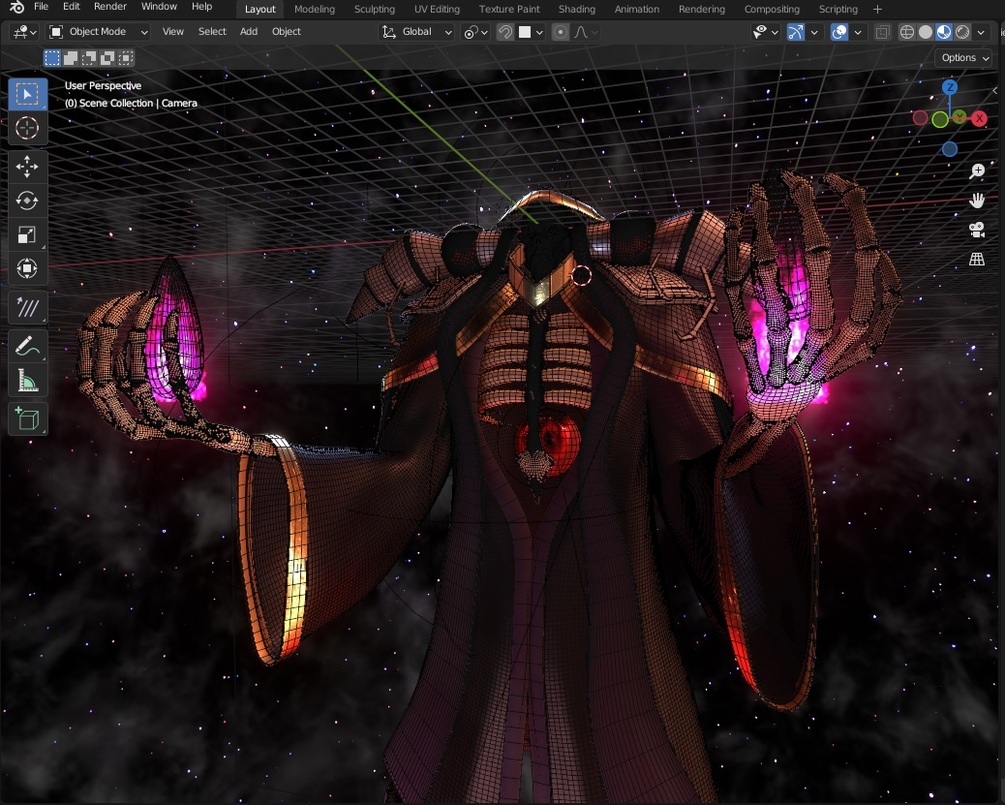1005x805 pixels.
Task: Expand the viewport shading options dropdown
Action: tap(981, 31)
